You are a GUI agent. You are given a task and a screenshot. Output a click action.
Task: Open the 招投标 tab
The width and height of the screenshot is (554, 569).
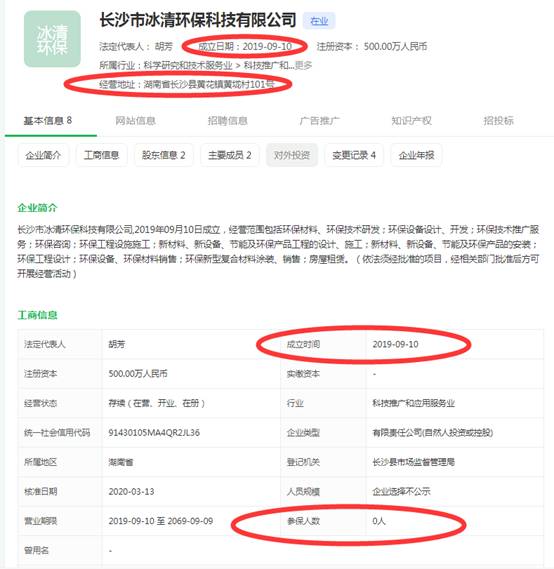pos(498,120)
